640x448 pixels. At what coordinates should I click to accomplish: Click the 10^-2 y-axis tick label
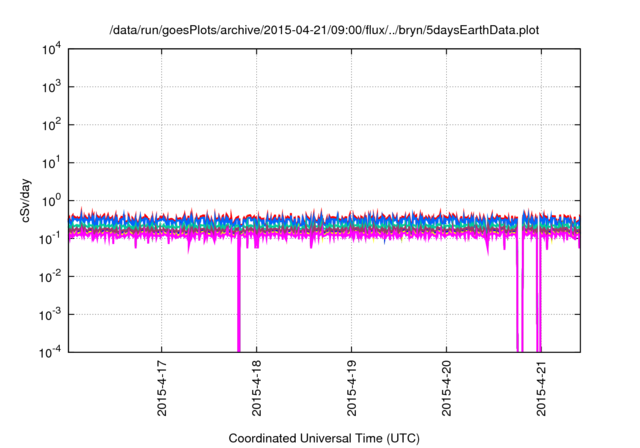tap(50, 277)
